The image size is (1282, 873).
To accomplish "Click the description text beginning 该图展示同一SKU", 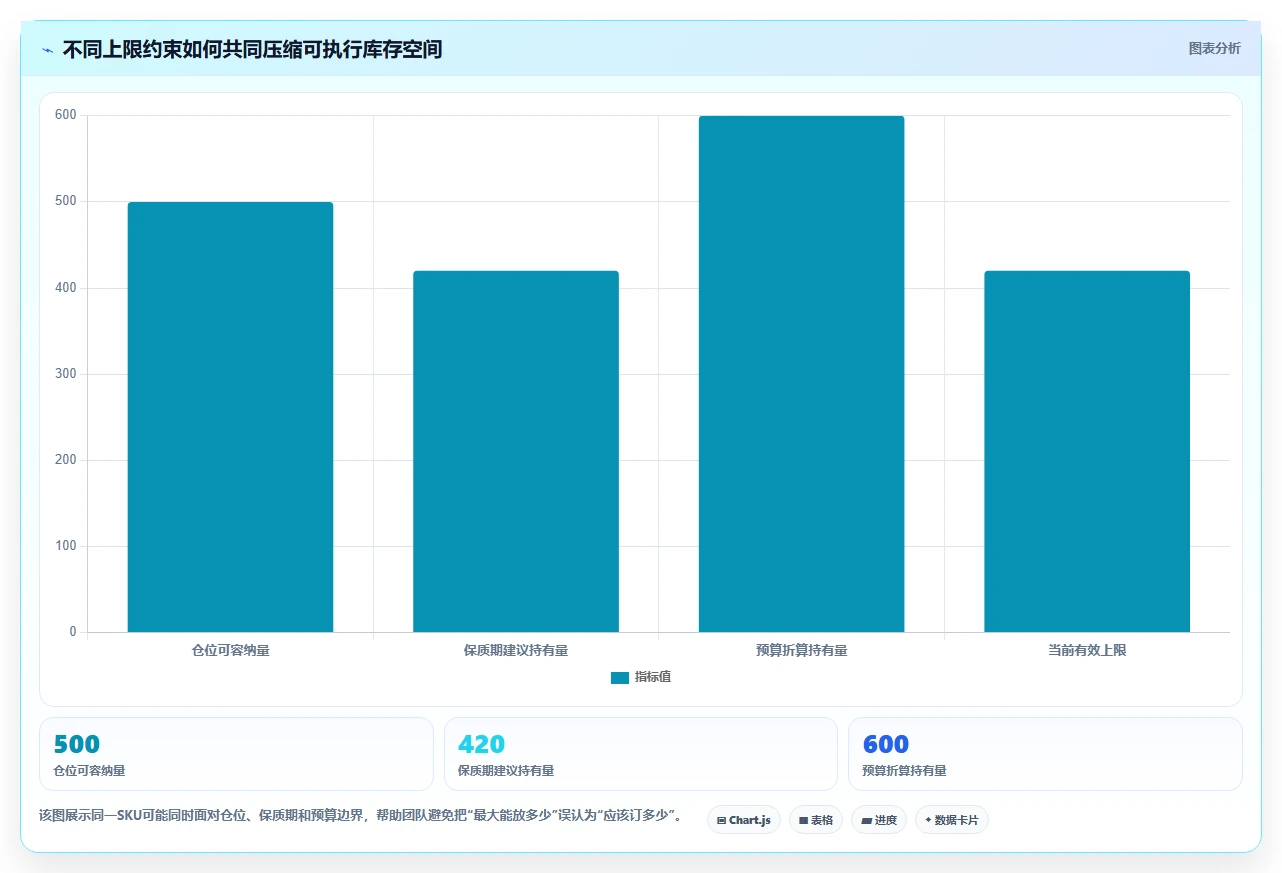I will [363, 816].
